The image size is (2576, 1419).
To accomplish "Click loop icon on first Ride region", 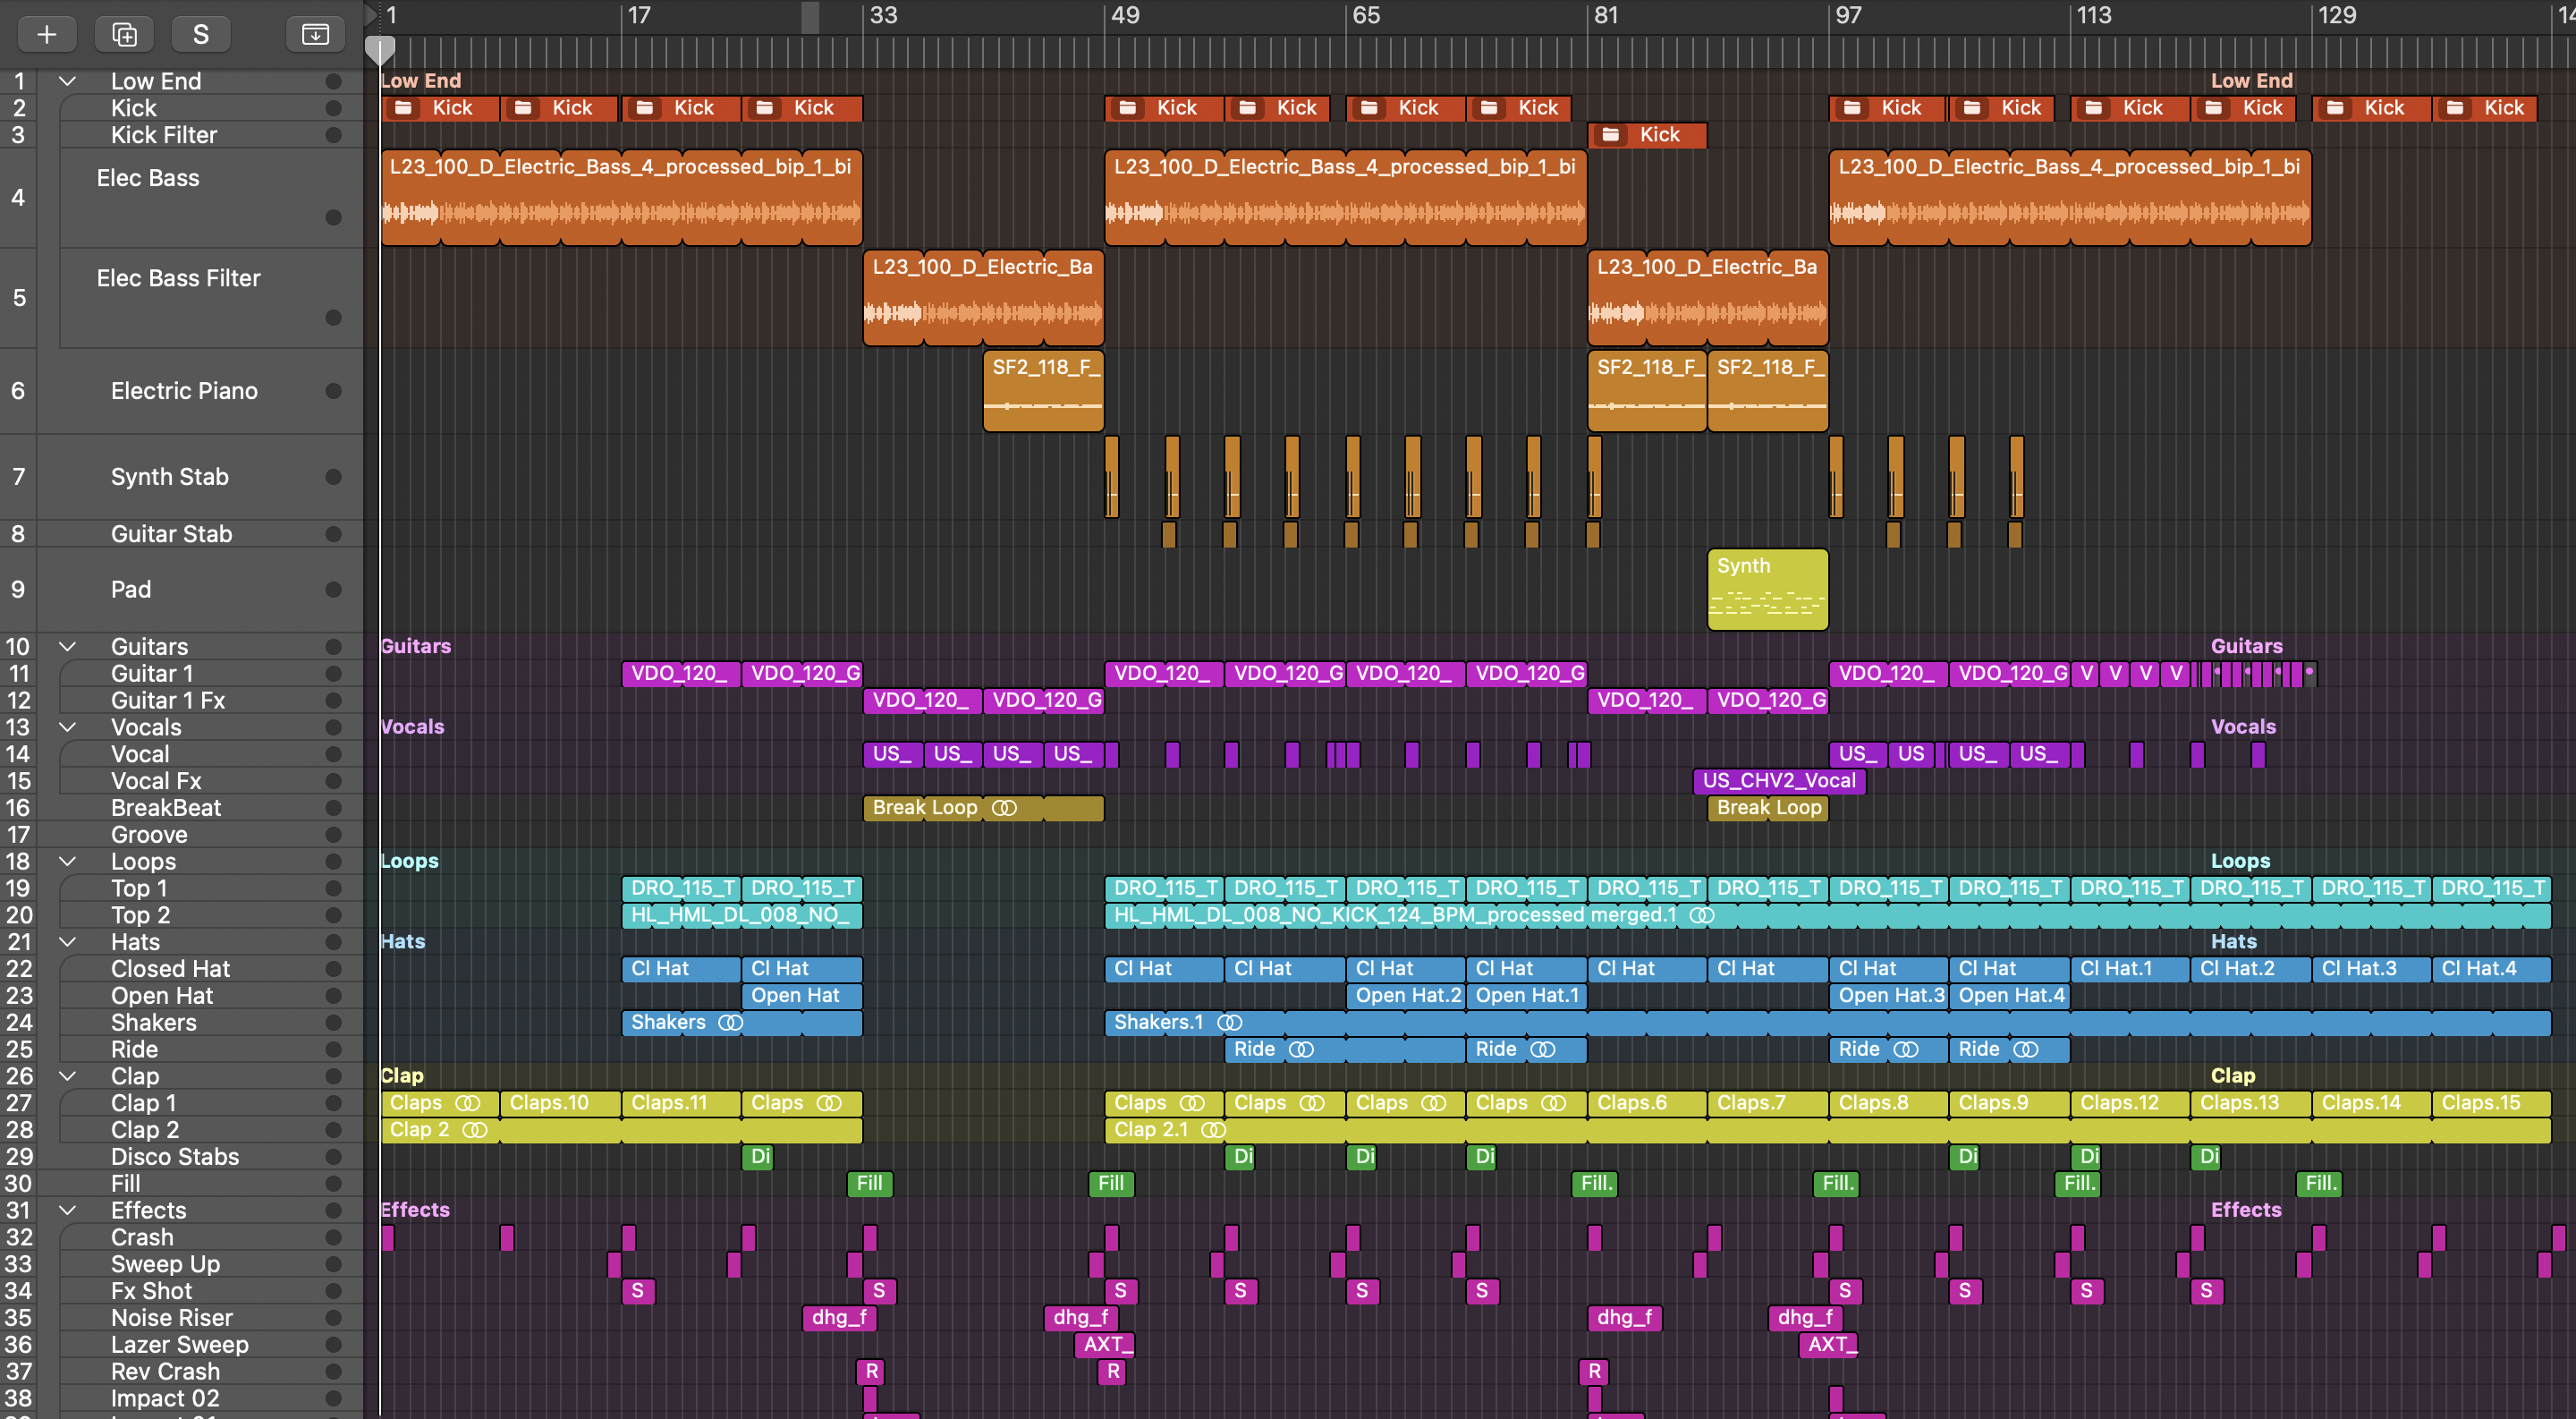I will pyautogui.click(x=1301, y=1050).
